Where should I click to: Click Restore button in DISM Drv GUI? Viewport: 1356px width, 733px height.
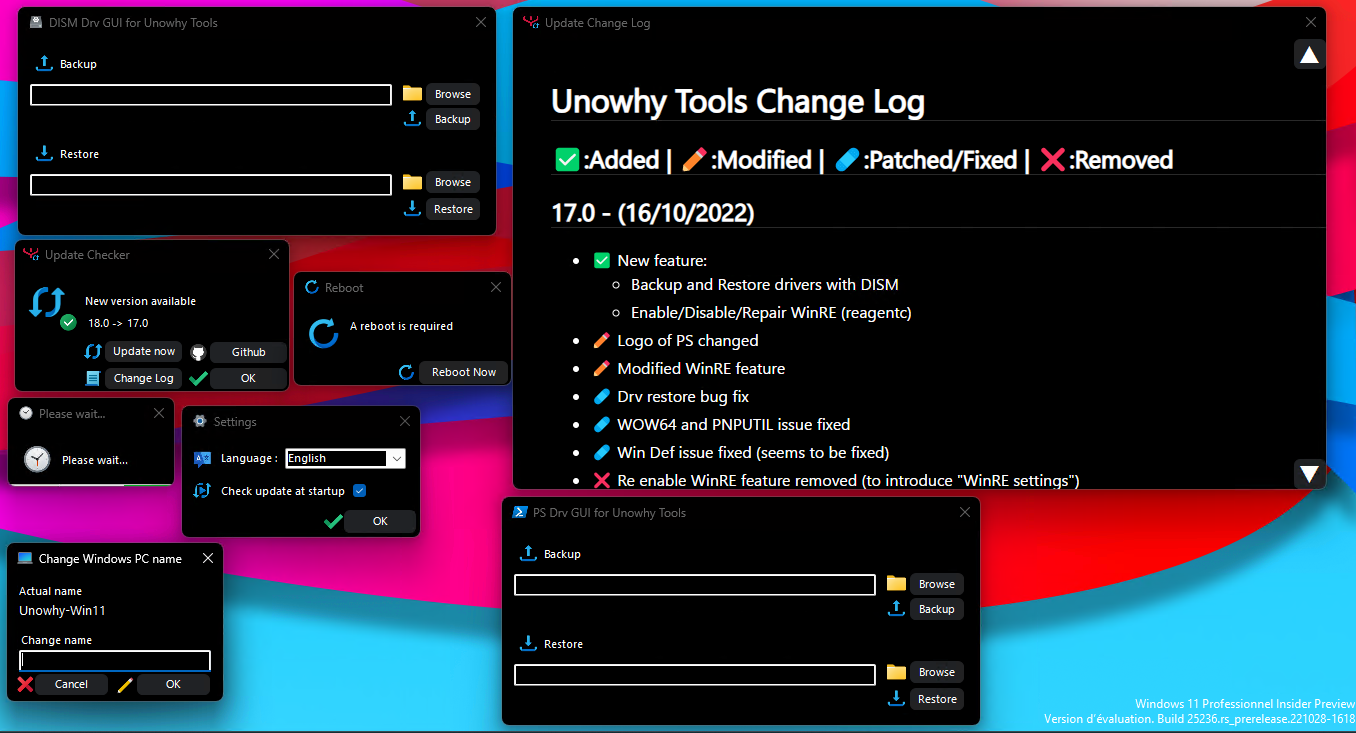click(453, 209)
